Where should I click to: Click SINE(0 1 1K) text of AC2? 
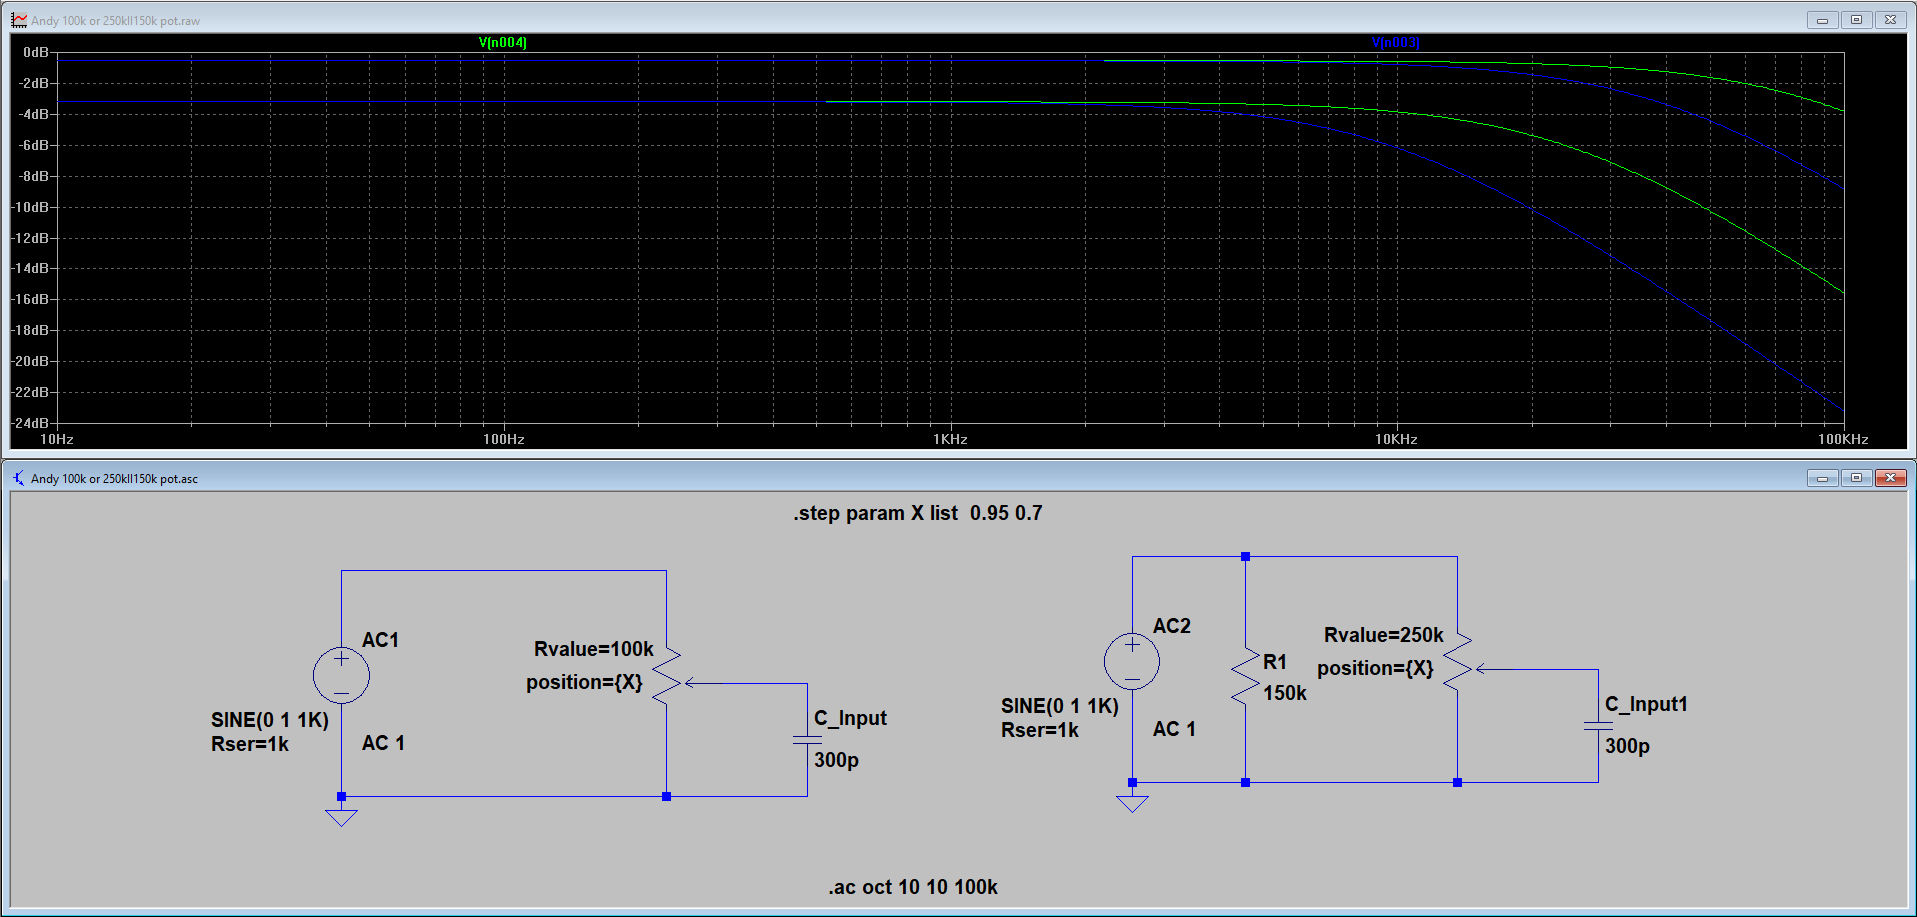point(1060,706)
